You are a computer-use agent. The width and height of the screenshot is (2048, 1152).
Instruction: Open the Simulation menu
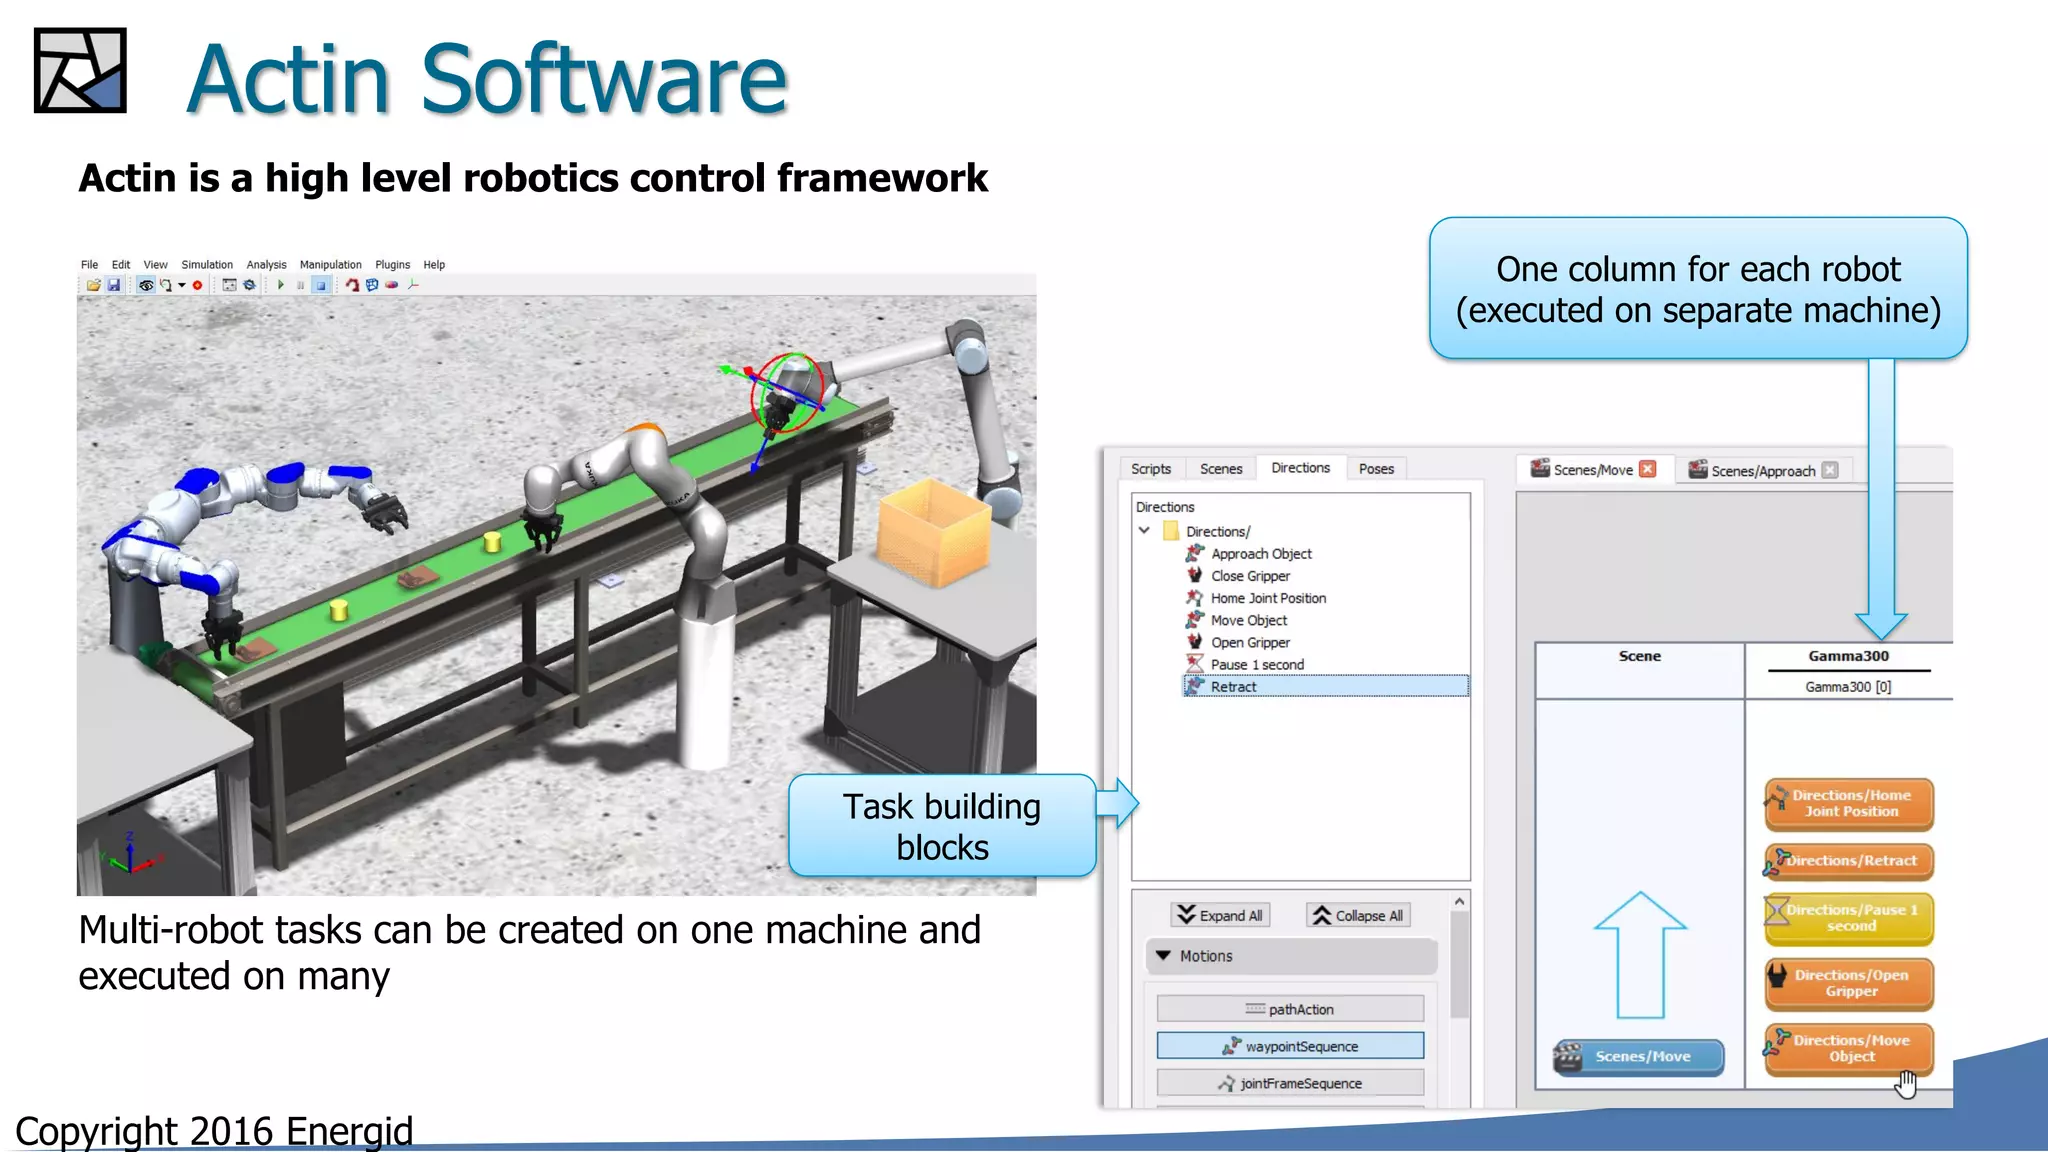point(207,265)
